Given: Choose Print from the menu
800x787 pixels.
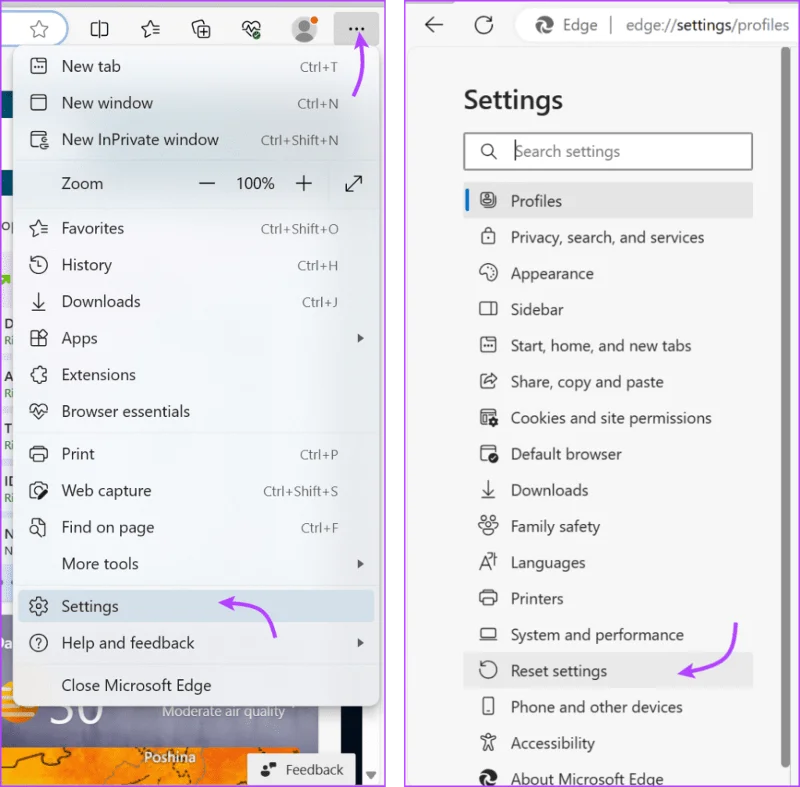Looking at the screenshot, I should tap(196, 454).
